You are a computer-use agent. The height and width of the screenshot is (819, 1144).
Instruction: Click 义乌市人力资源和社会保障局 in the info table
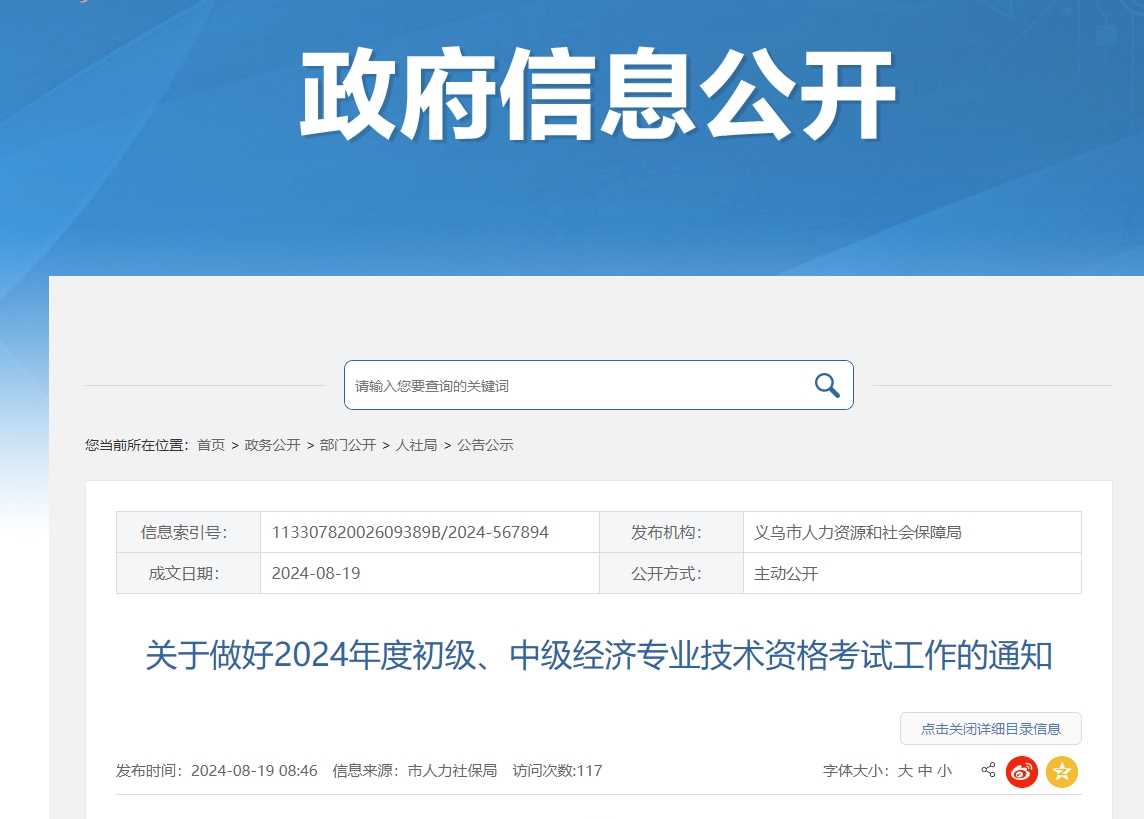click(857, 532)
